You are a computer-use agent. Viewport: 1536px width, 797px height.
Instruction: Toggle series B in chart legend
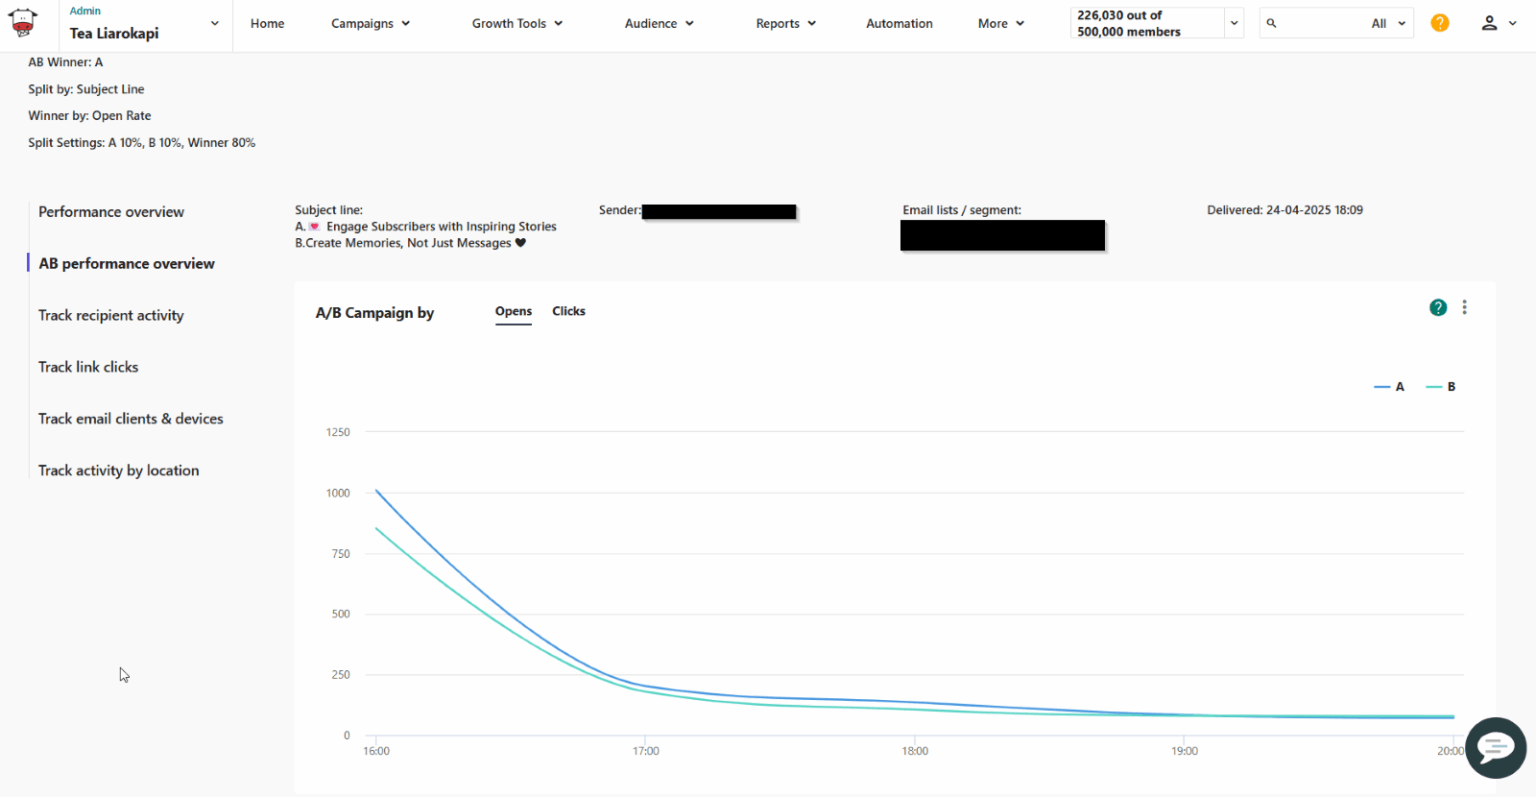pos(1441,387)
